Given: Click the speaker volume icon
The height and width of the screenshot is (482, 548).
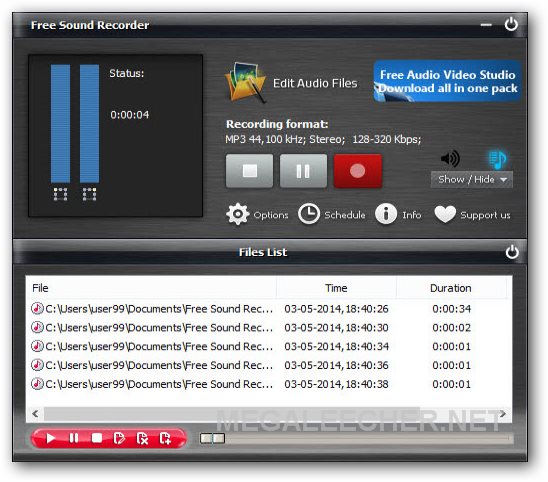Looking at the screenshot, I should (450, 159).
